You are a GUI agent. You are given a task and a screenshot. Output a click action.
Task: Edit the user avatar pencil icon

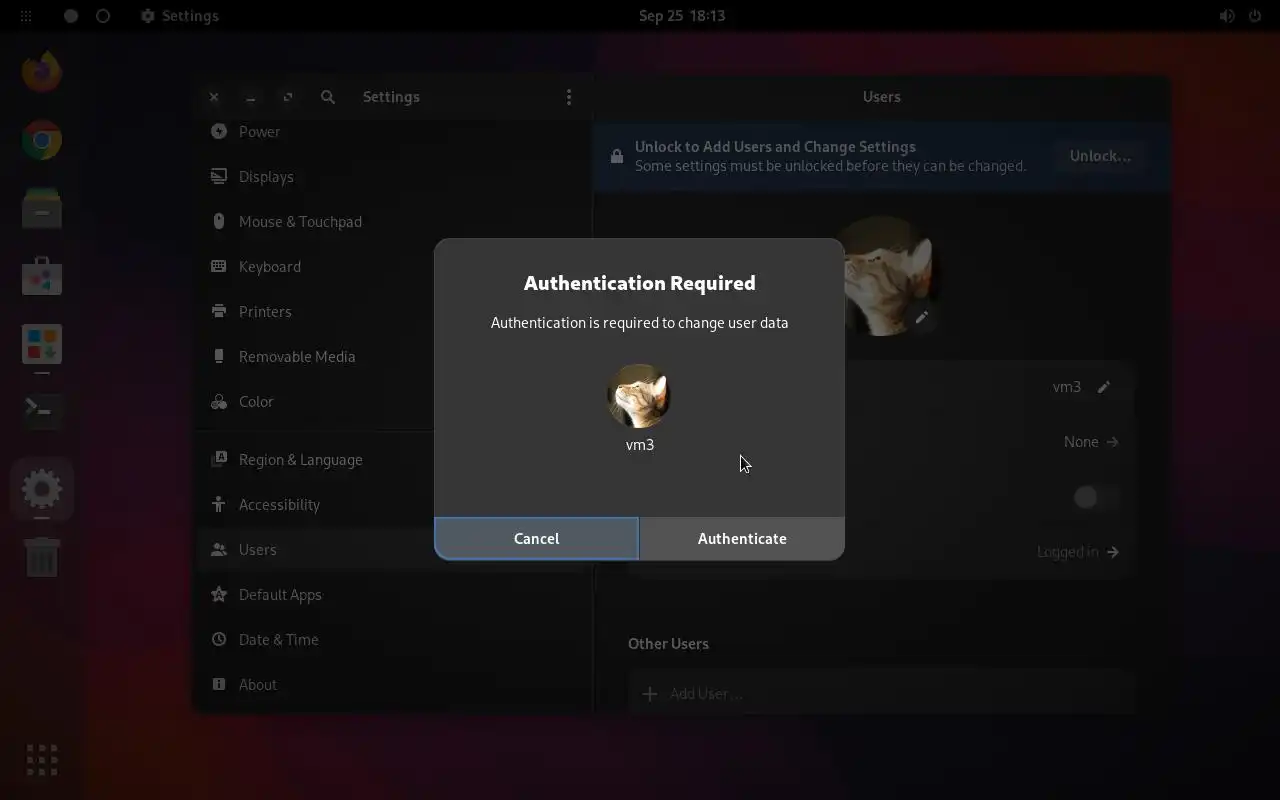click(922, 318)
